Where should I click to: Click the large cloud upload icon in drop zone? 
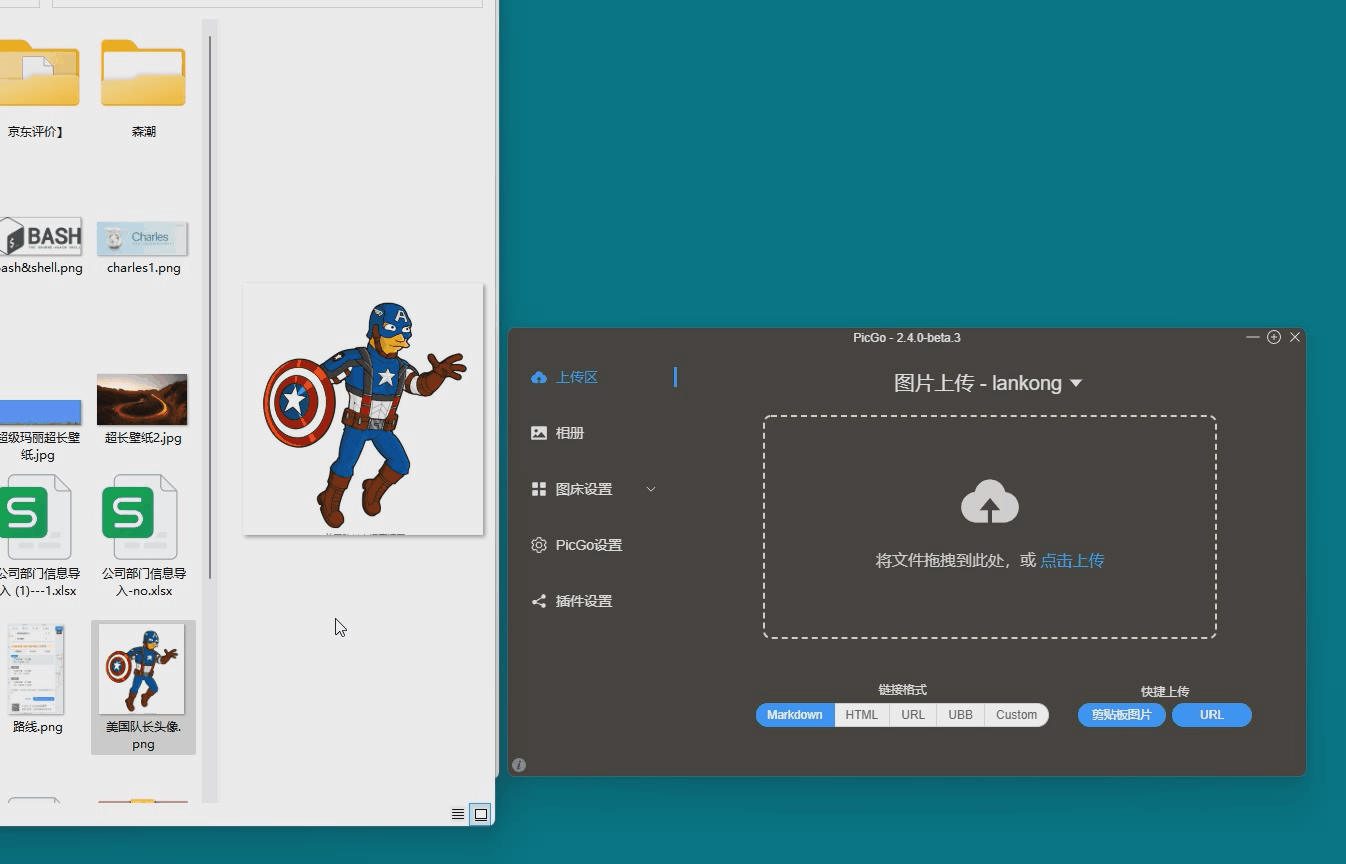pos(990,502)
